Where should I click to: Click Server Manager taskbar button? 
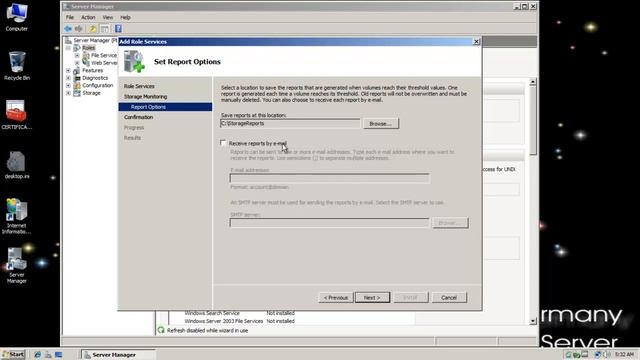click(118, 355)
